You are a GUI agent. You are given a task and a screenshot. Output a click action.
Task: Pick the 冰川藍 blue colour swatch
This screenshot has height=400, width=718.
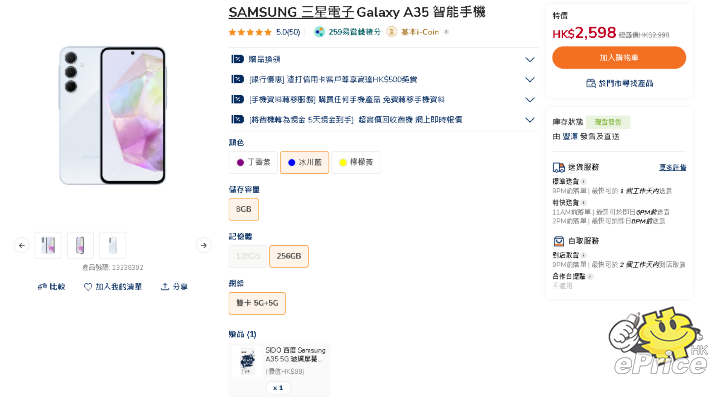pyautogui.click(x=304, y=162)
